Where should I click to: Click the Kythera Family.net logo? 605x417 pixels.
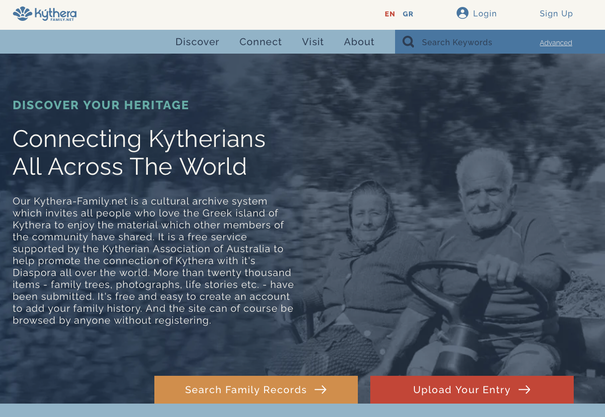tap(45, 14)
